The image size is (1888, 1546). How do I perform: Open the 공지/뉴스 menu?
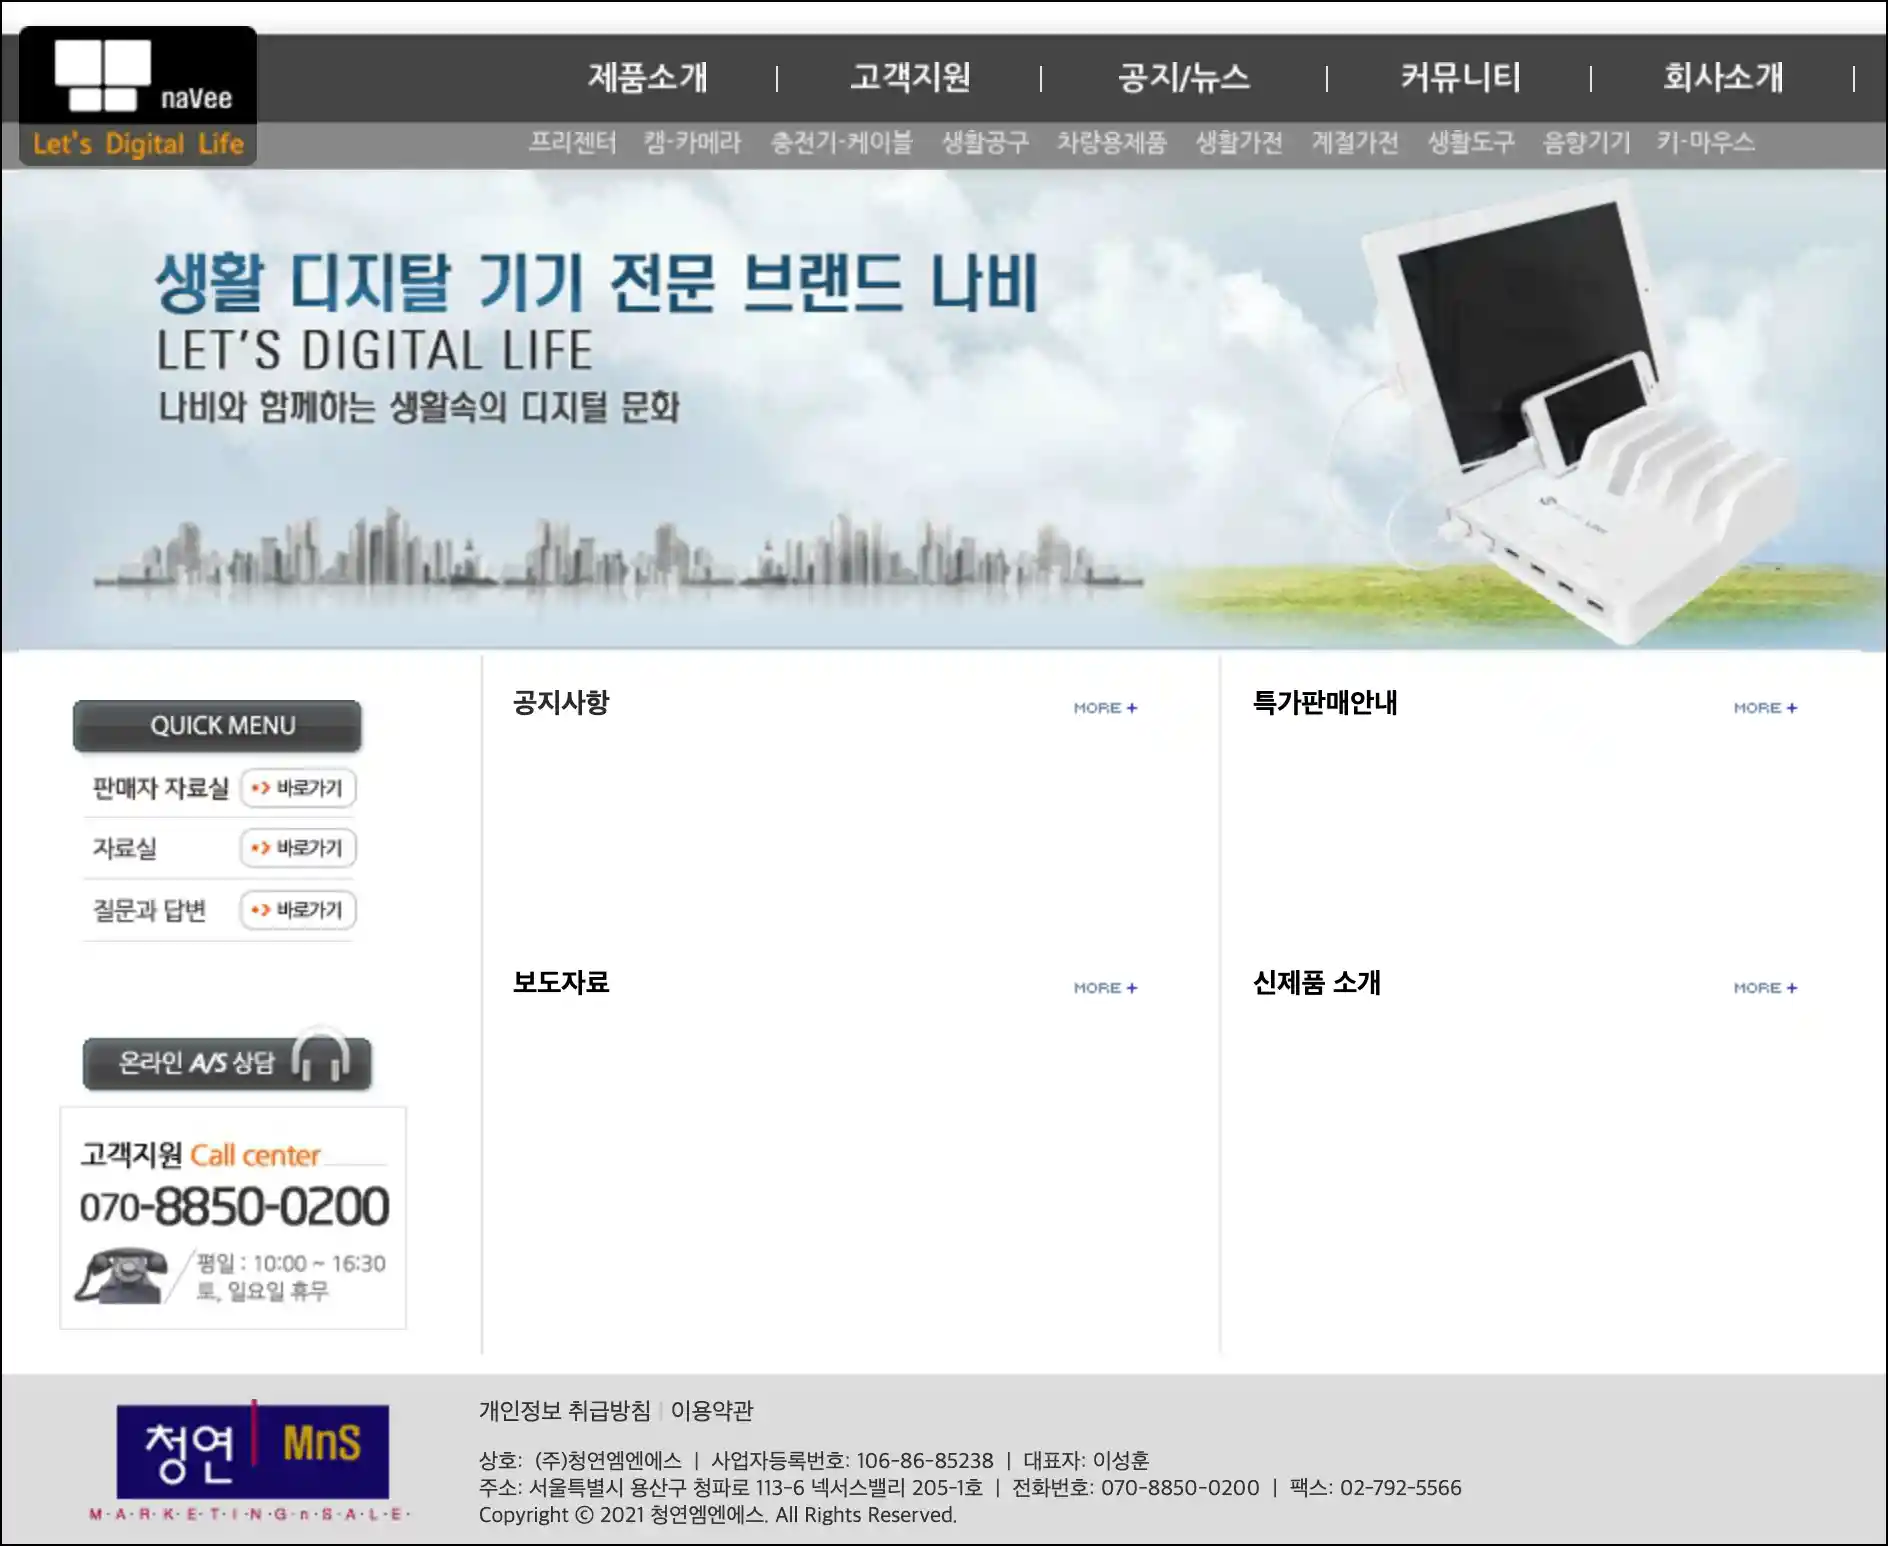(x=1184, y=77)
